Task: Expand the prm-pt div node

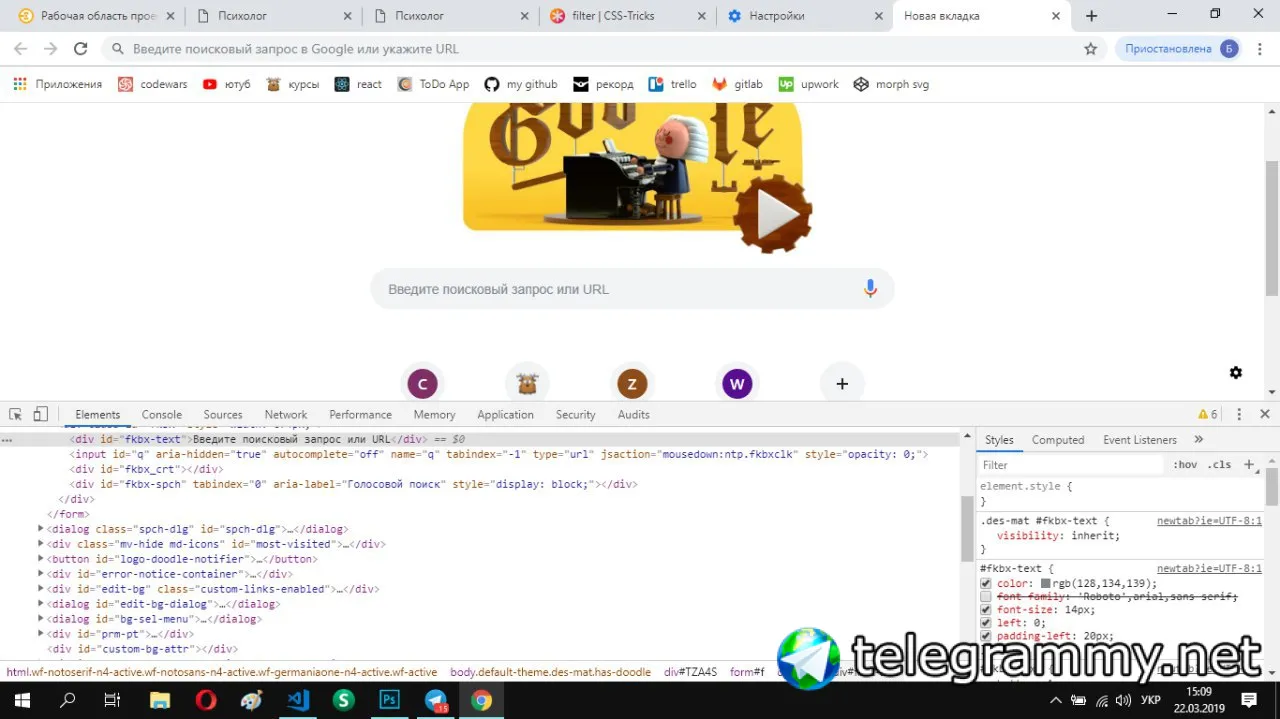Action: 41,634
